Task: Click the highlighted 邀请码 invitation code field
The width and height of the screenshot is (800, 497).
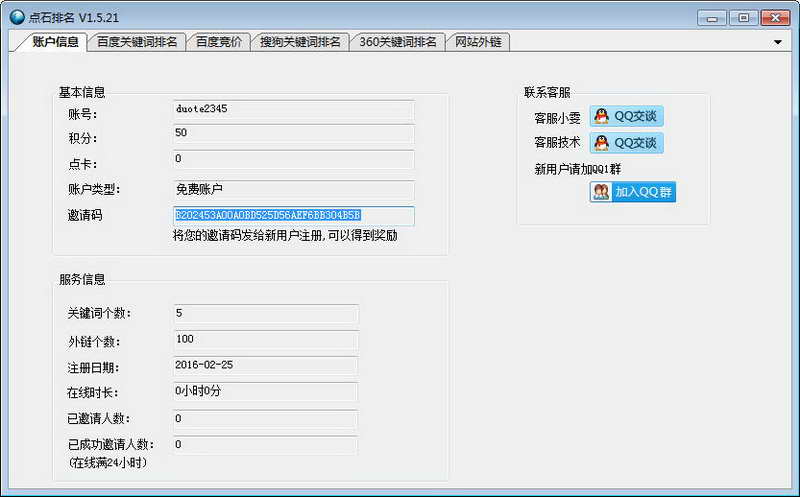Action: click(x=293, y=216)
